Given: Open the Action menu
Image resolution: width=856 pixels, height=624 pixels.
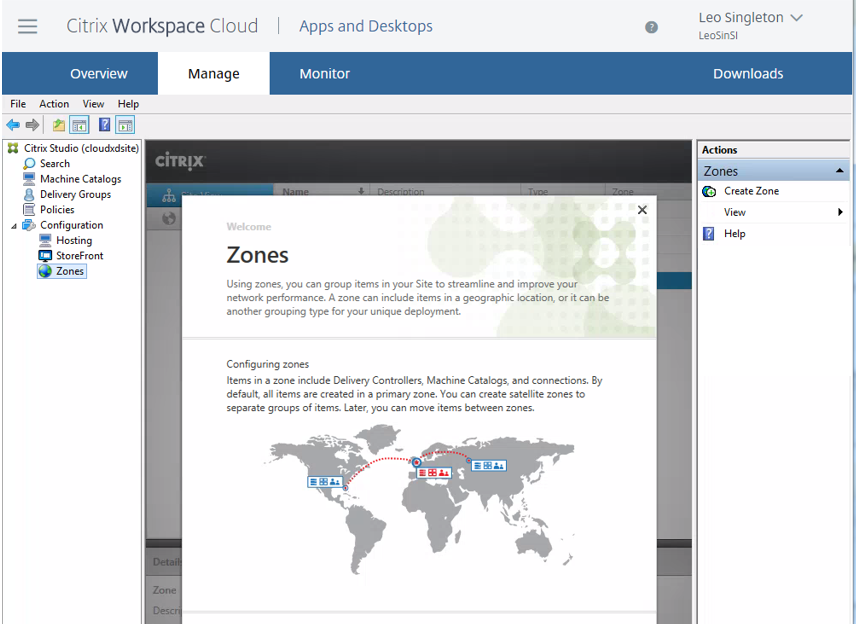Looking at the screenshot, I should [54, 104].
